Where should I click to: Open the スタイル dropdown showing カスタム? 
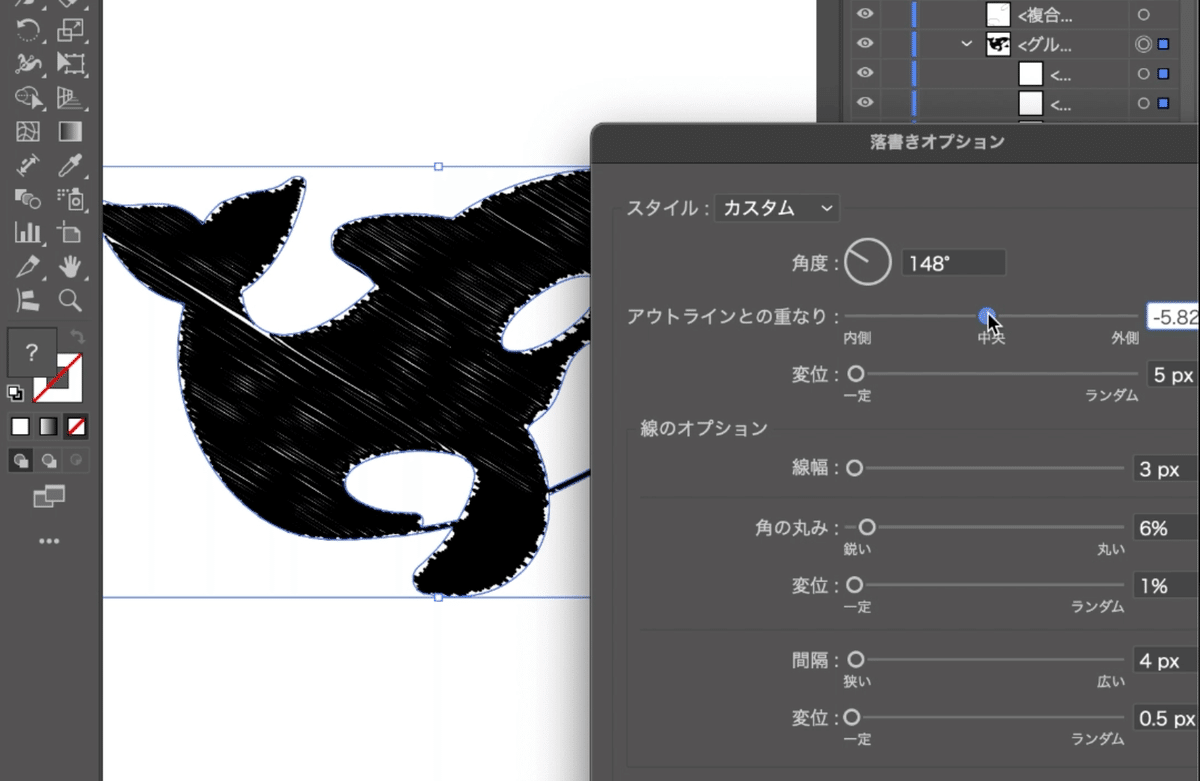pos(775,208)
